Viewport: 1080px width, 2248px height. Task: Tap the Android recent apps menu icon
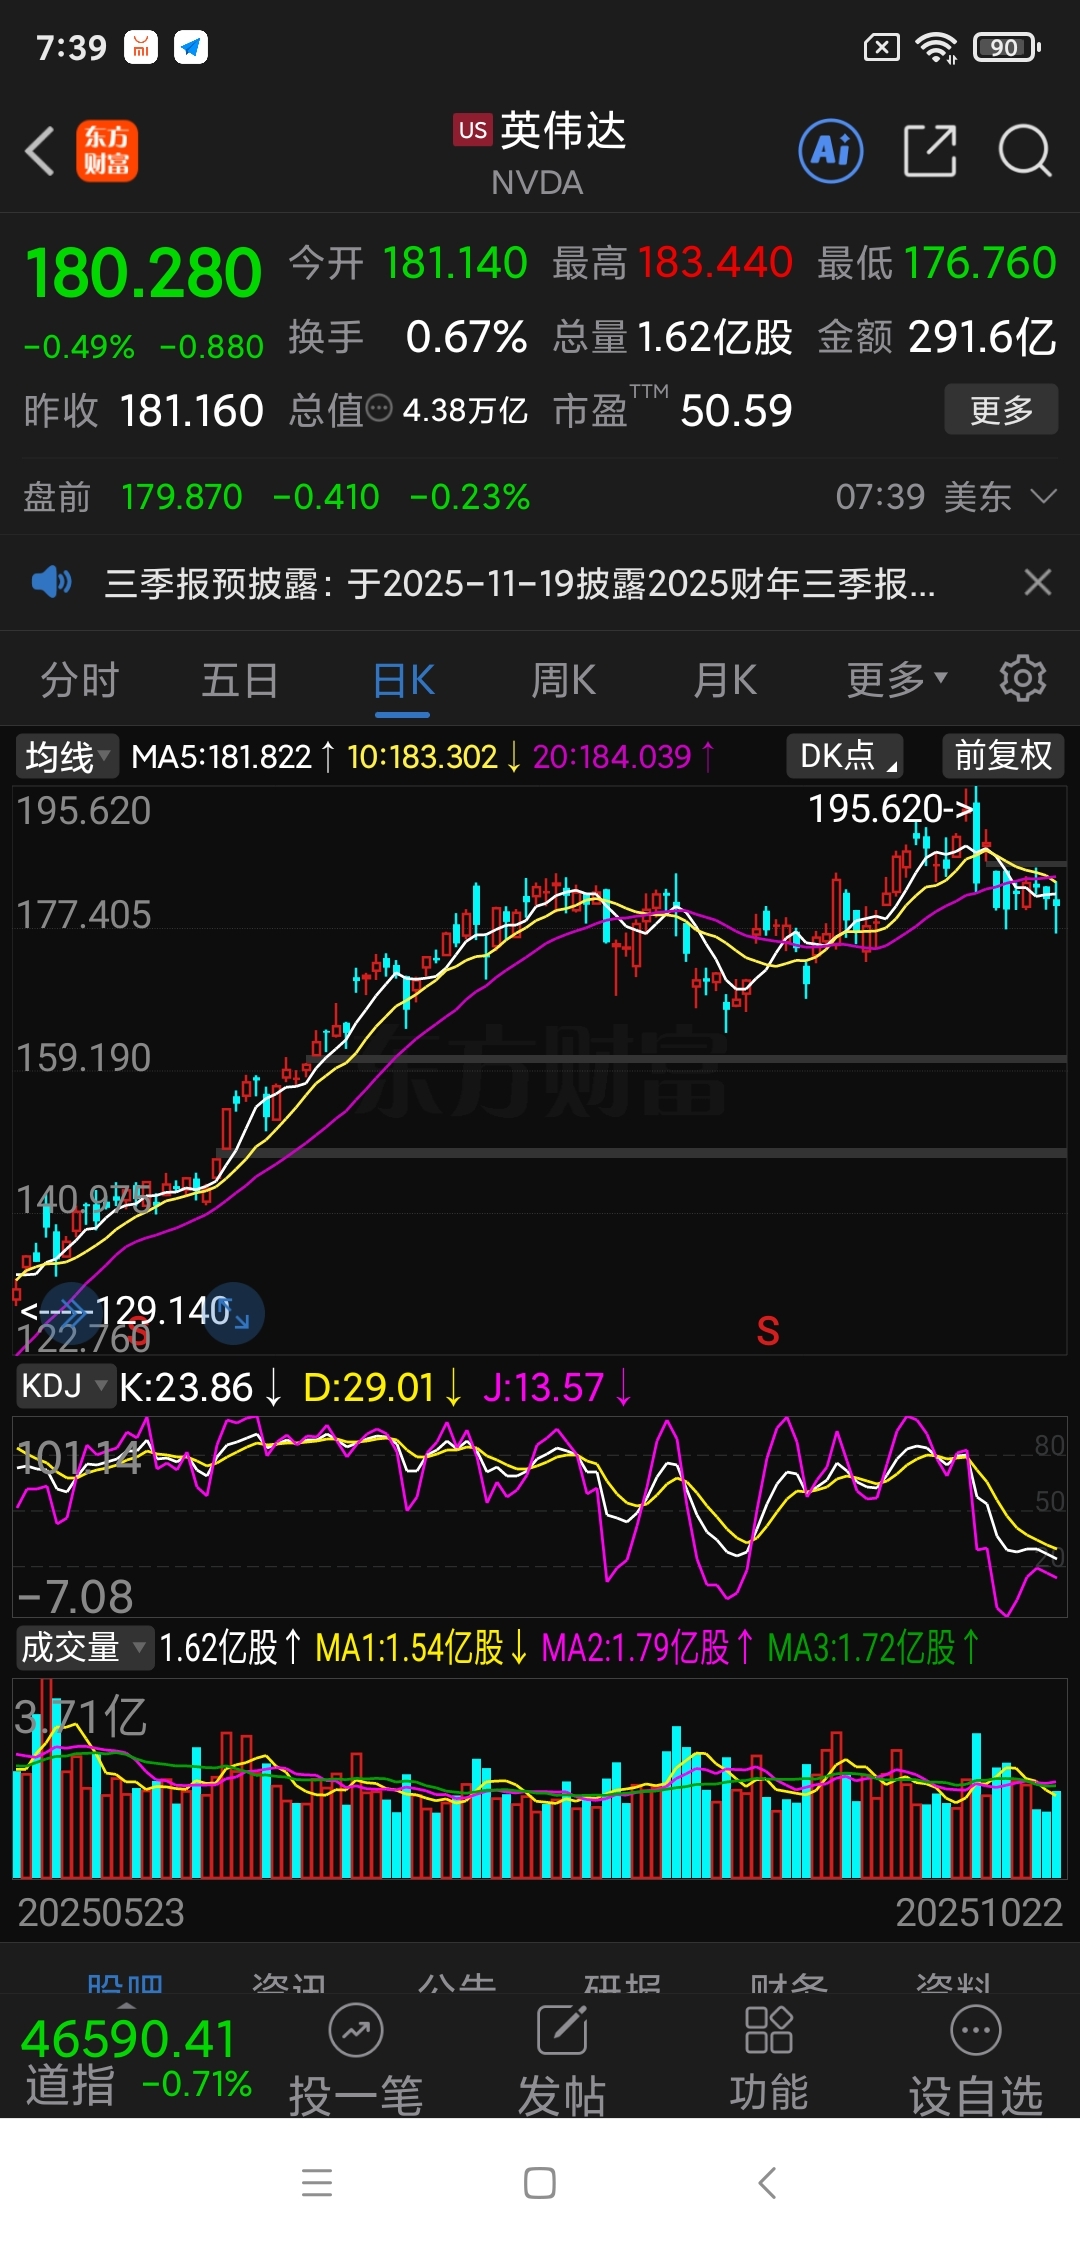pos(317,2183)
